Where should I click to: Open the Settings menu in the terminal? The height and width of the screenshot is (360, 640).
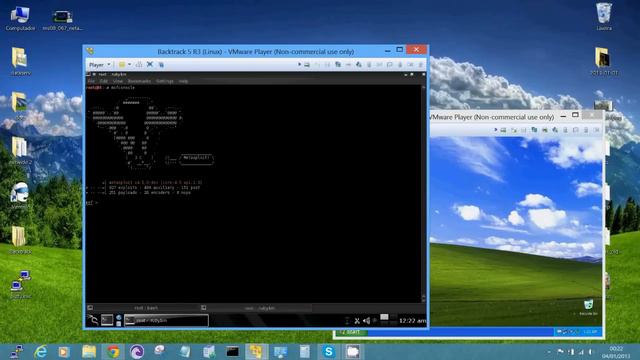pyautogui.click(x=165, y=81)
